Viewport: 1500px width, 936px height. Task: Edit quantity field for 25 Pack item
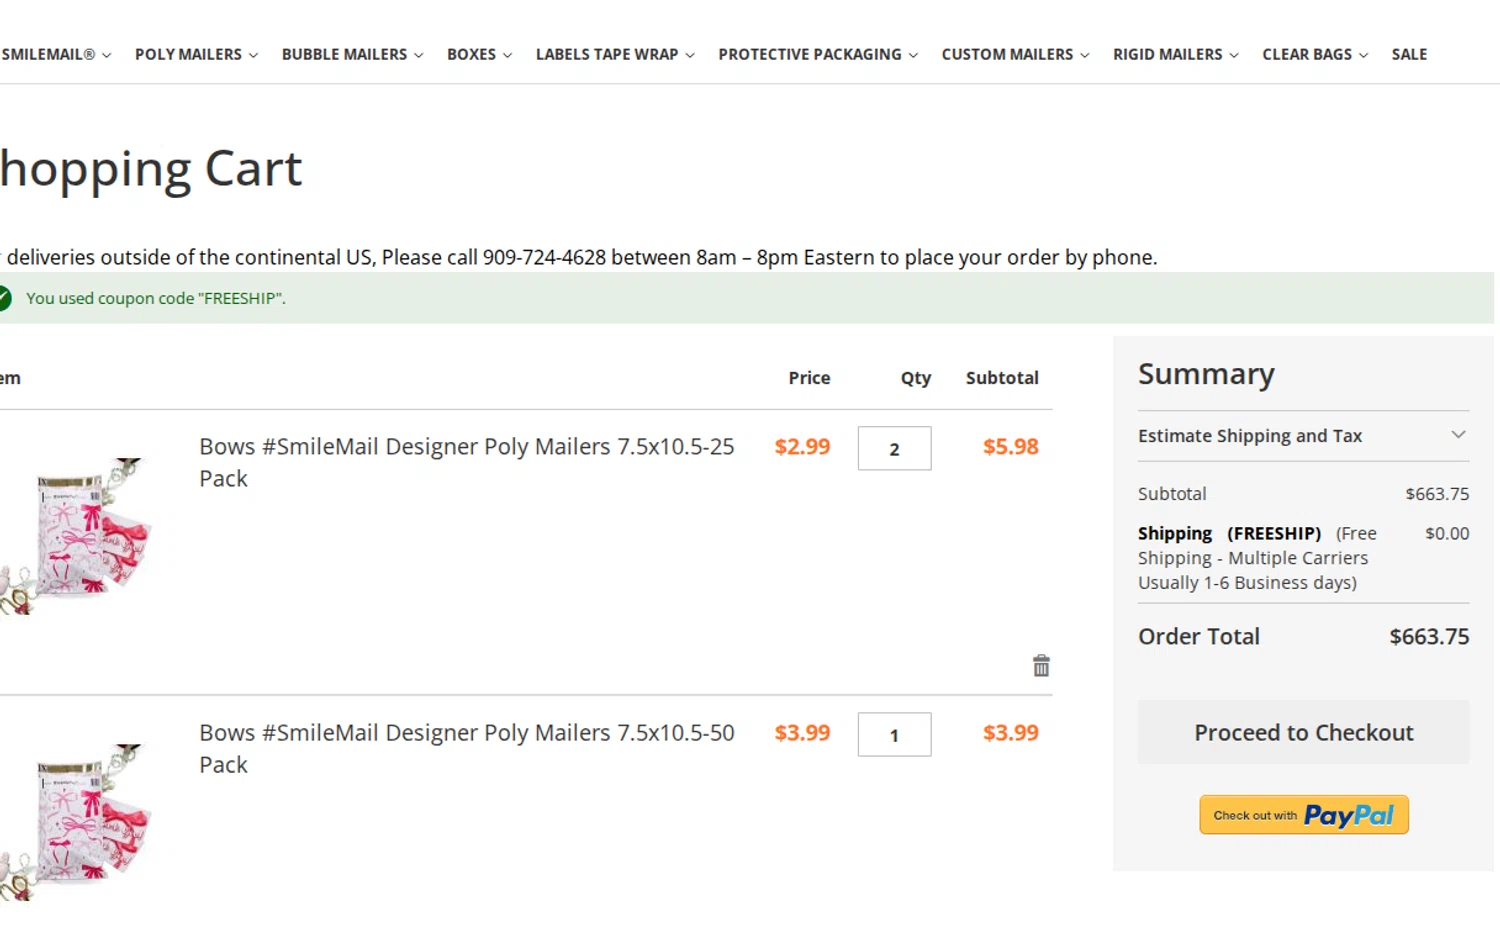(894, 449)
